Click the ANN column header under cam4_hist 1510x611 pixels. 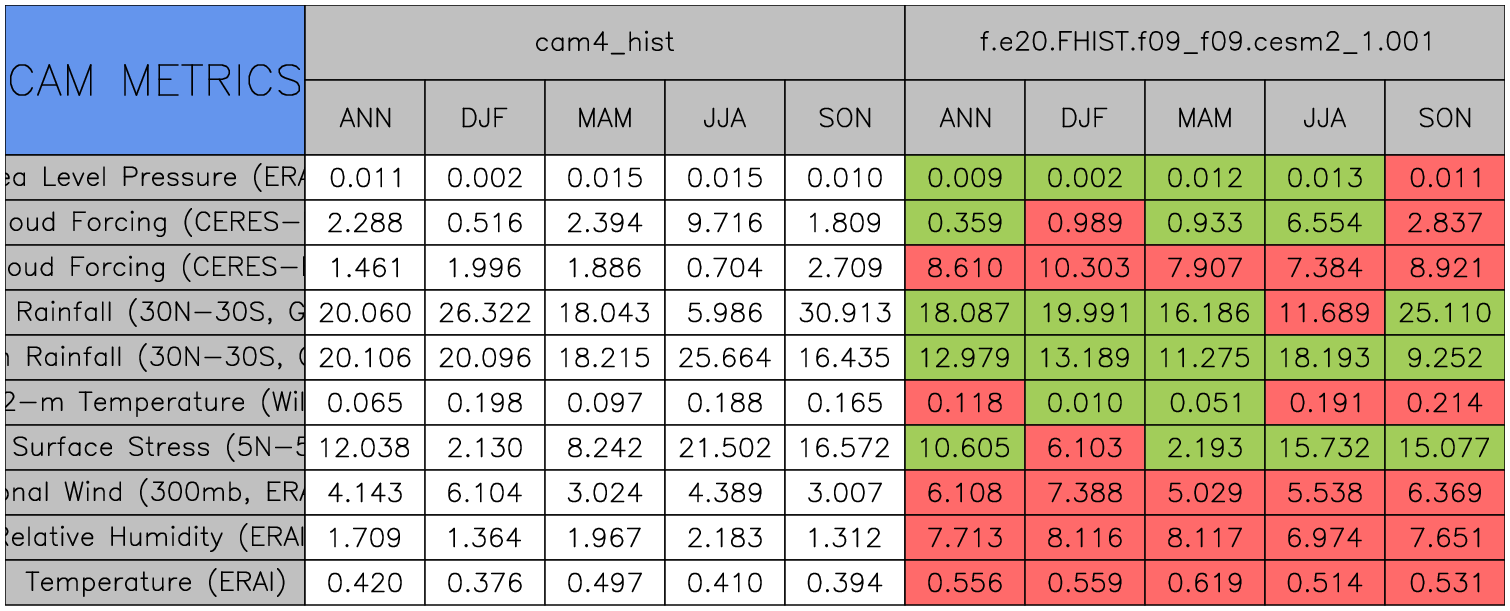tap(365, 118)
